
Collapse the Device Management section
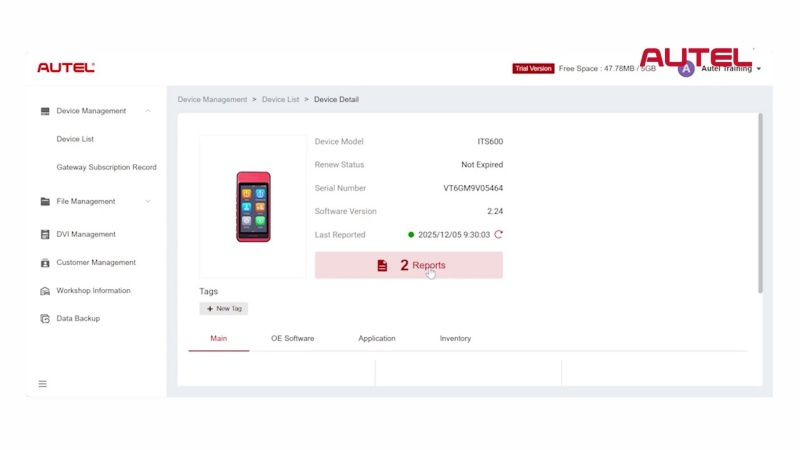tap(148, 111)
